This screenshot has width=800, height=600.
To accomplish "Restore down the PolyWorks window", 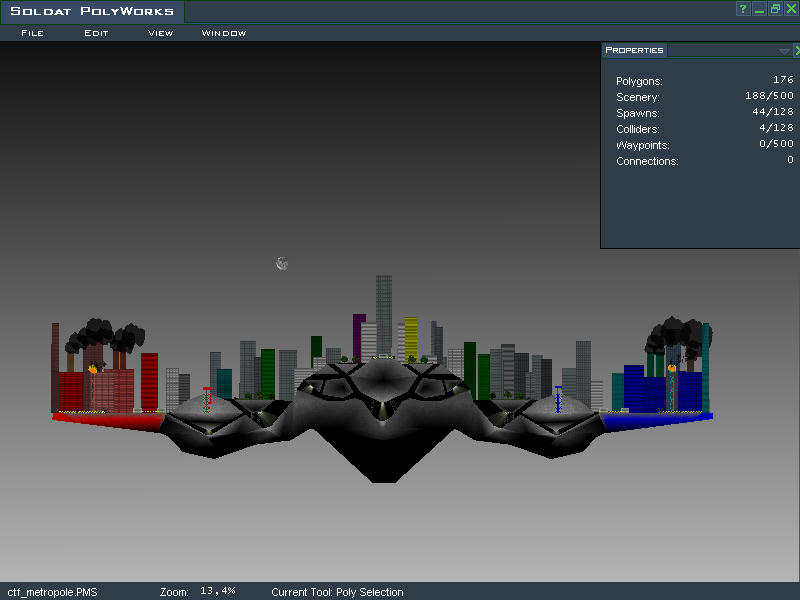I will [775, 9].
